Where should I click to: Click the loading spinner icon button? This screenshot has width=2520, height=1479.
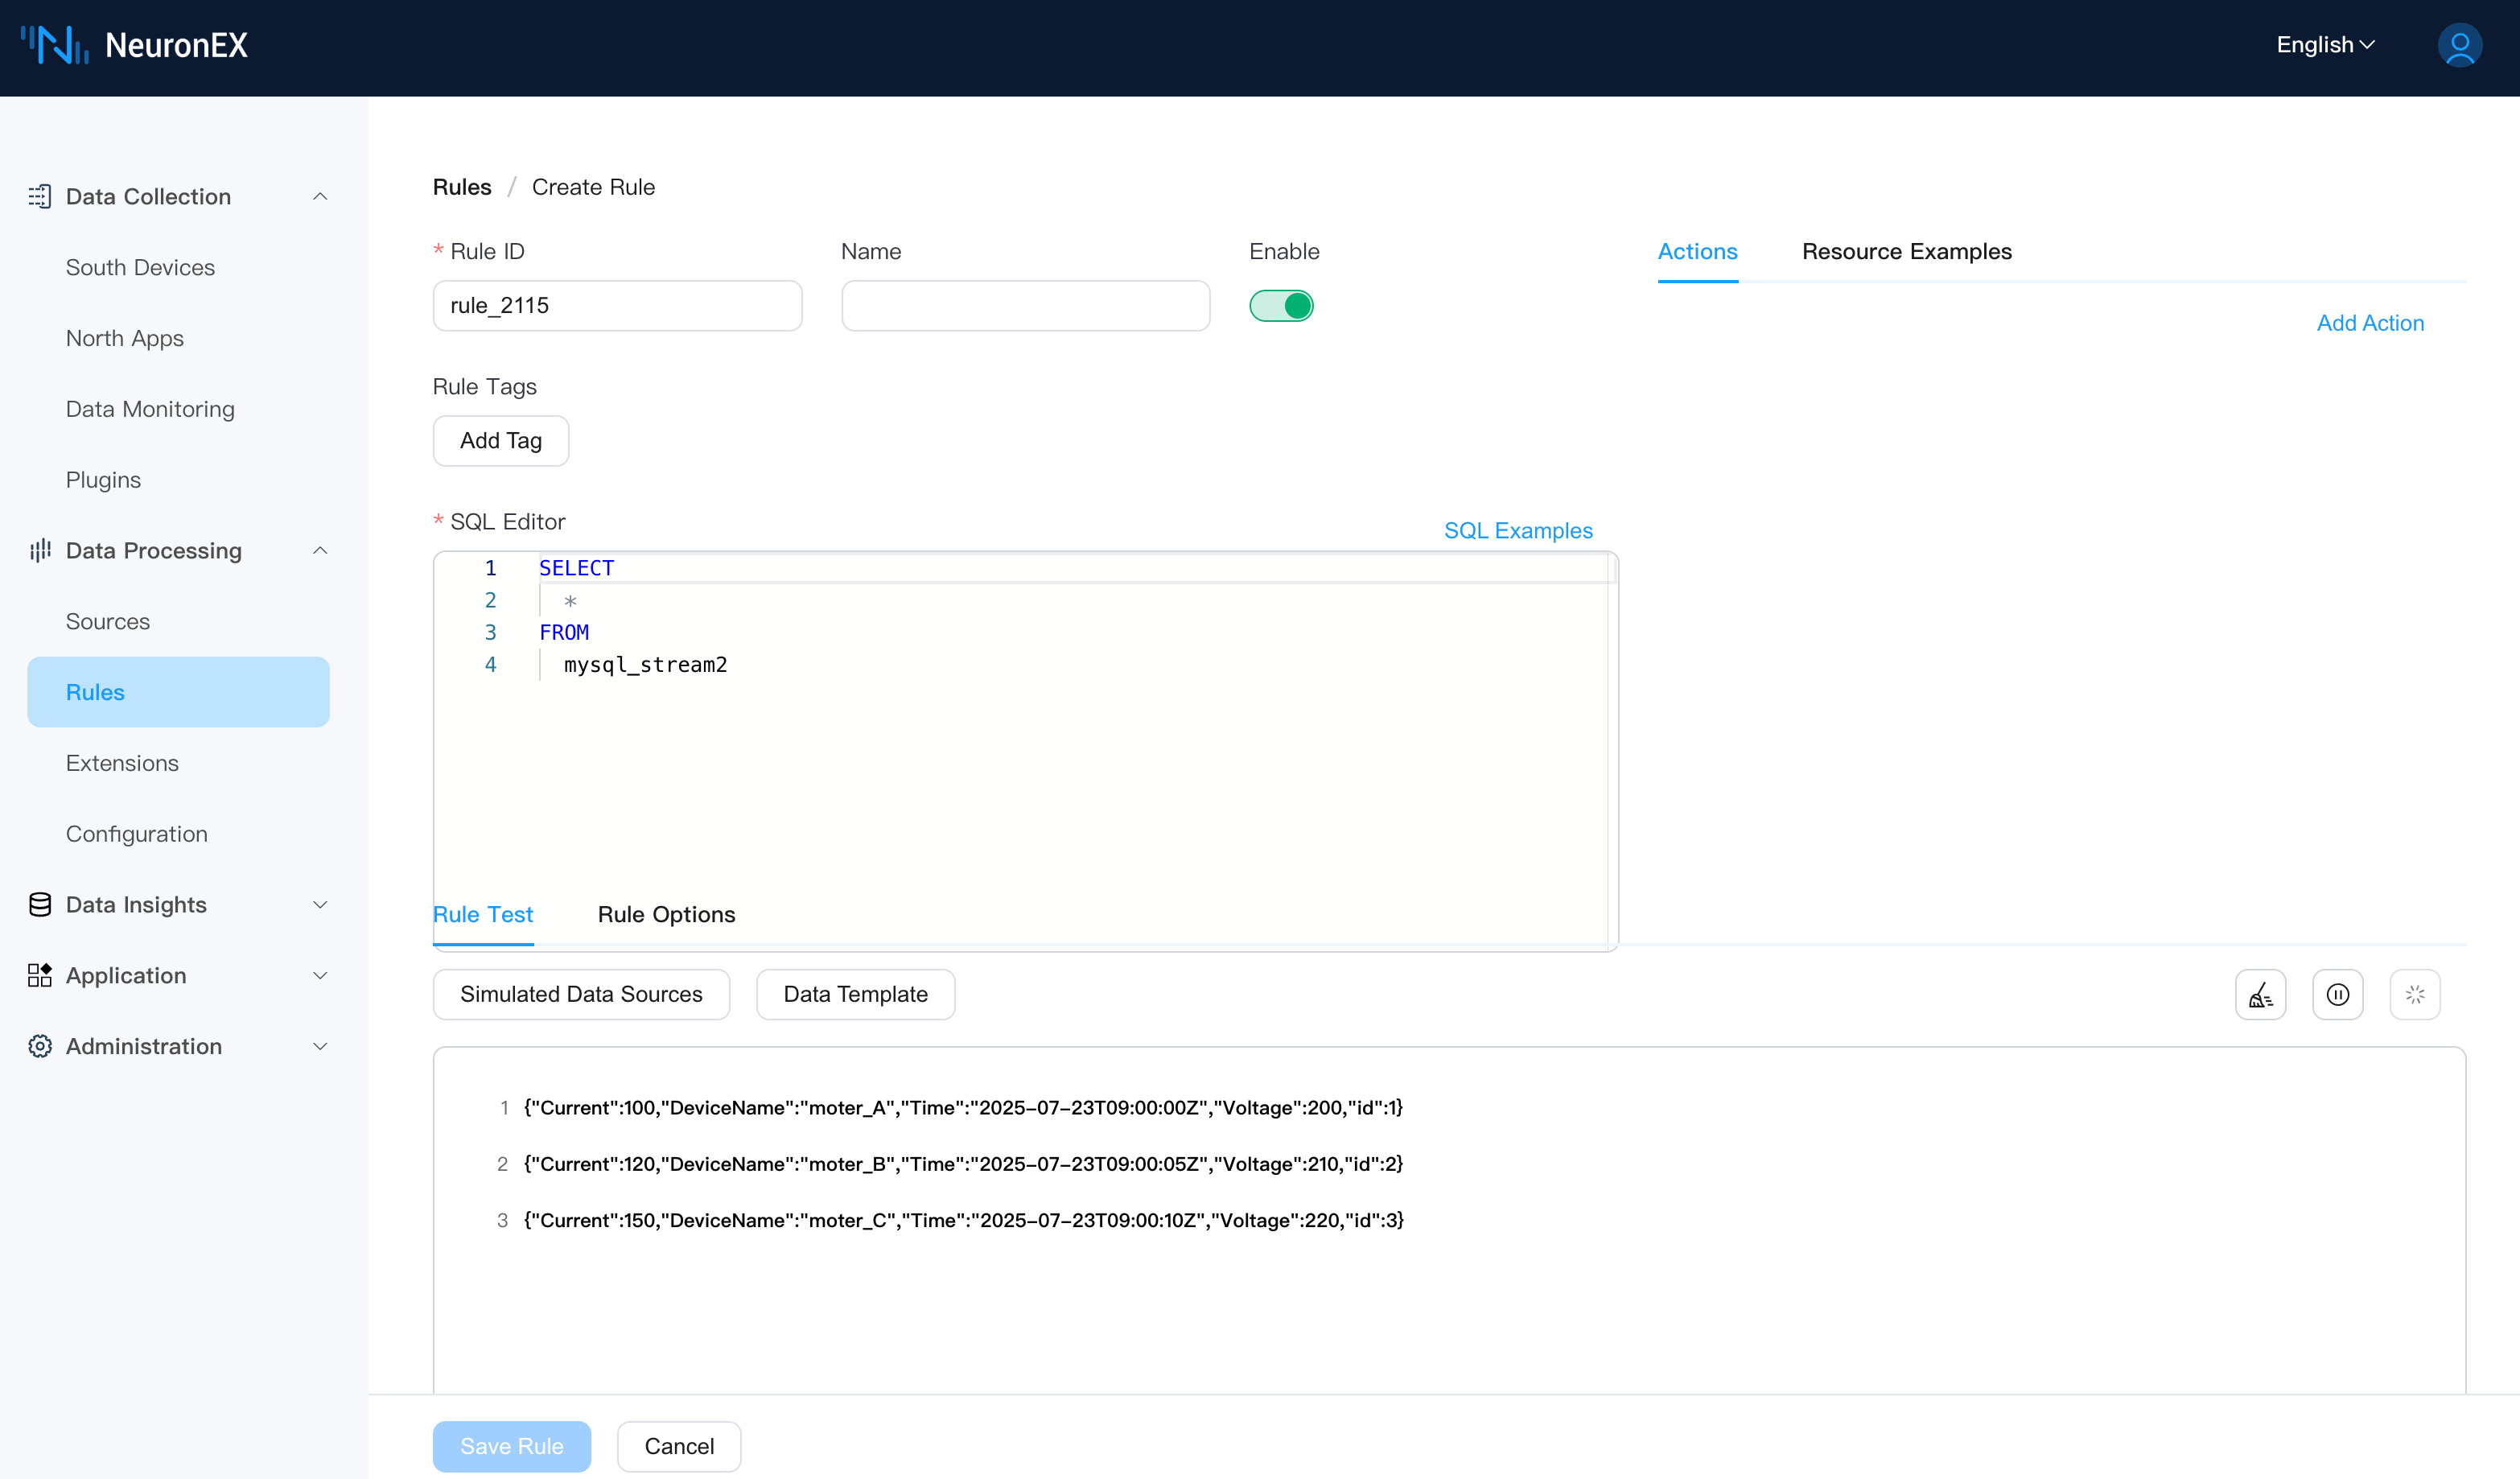(2414, 994)
